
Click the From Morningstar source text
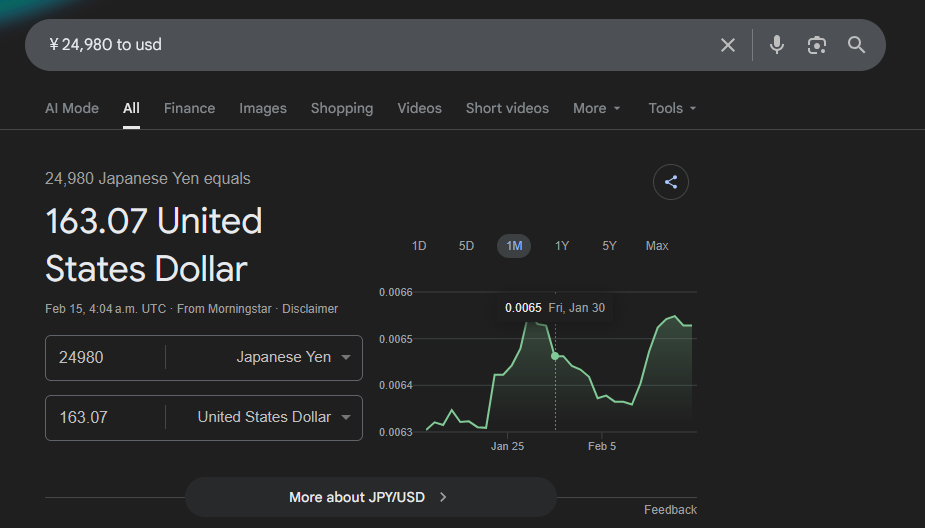(224, 309)
